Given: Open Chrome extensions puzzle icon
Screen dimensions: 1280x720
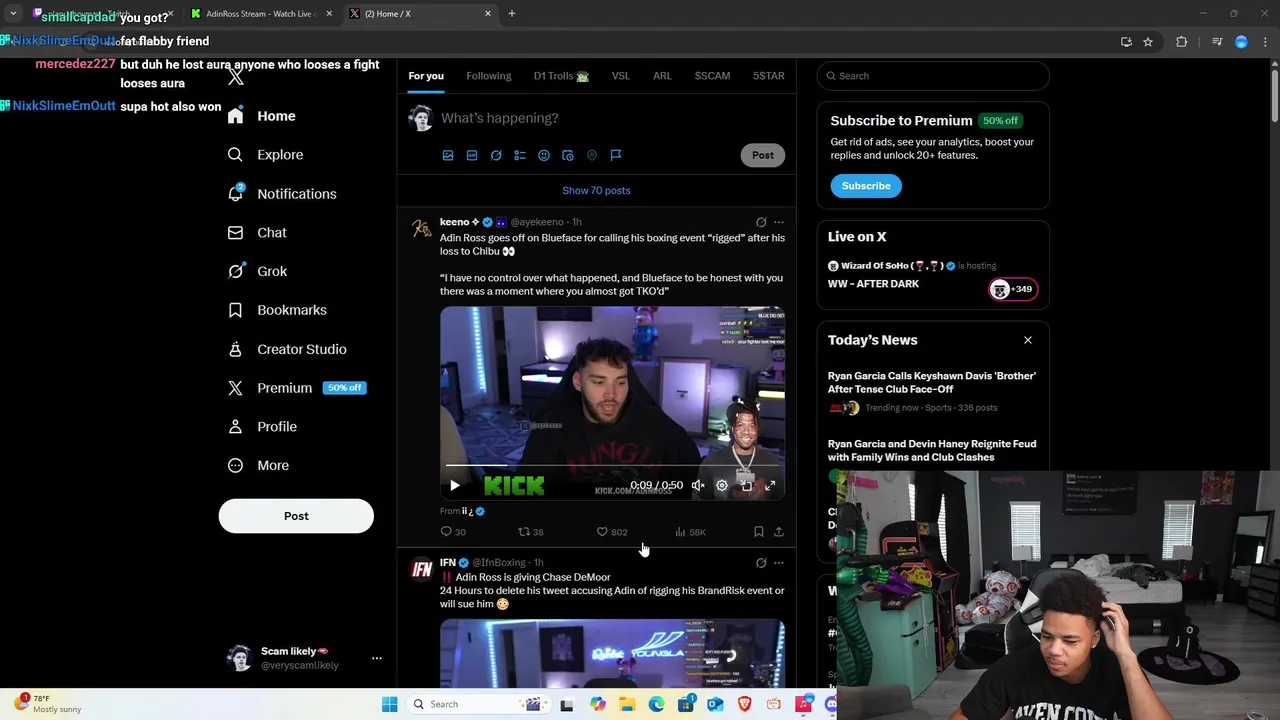Looking at the screenshot, I should [x=1182, y=42].
